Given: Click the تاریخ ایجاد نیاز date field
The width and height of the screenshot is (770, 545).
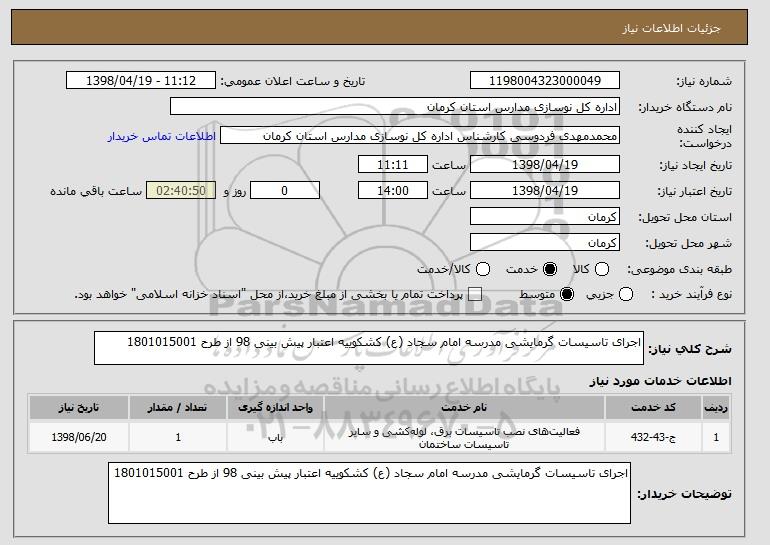Looking at the screenshot, I should point(545,164).
